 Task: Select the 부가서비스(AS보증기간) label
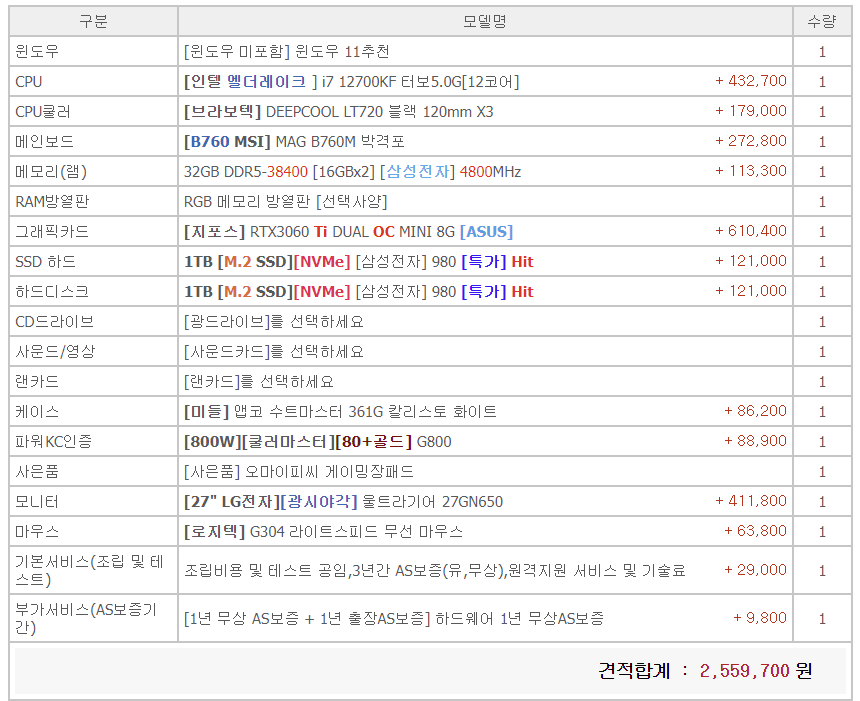[86, 618]
